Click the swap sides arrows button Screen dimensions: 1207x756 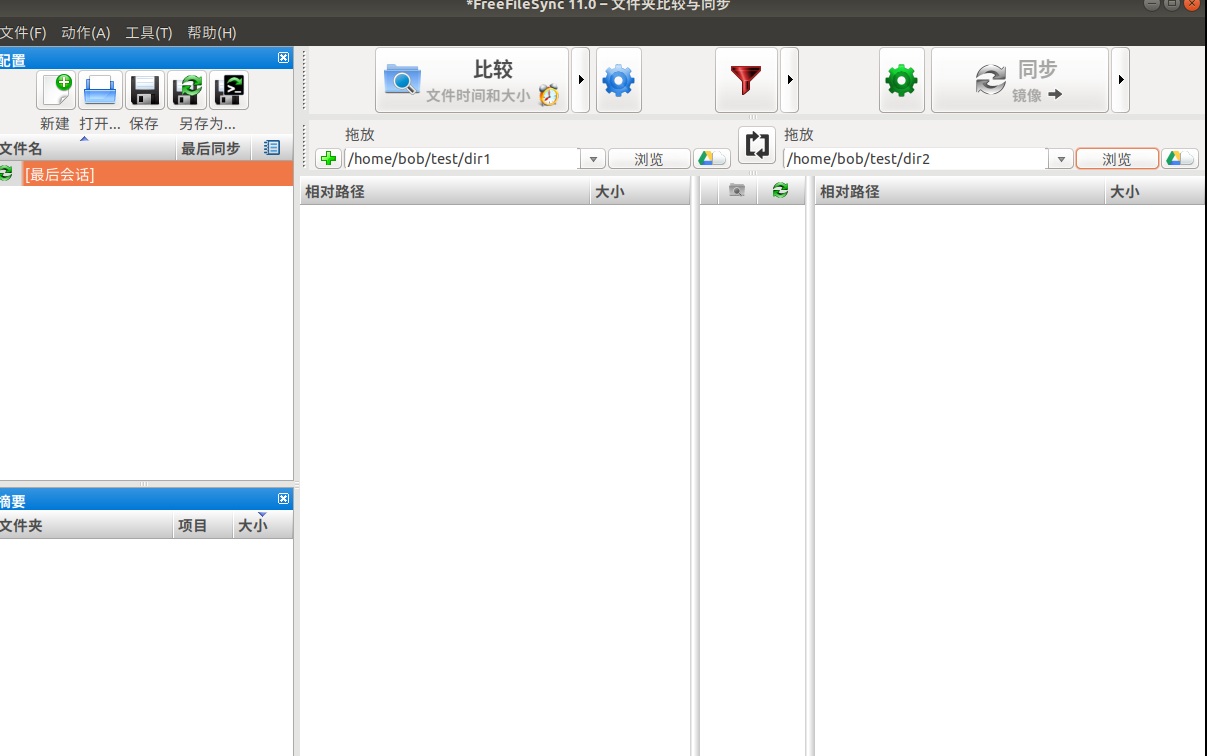click(x=756, y=144)
